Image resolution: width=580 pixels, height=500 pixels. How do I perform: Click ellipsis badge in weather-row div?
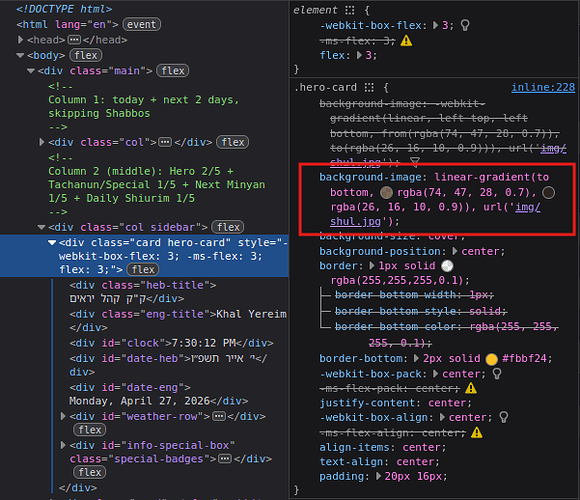click(x=219, y=416)
